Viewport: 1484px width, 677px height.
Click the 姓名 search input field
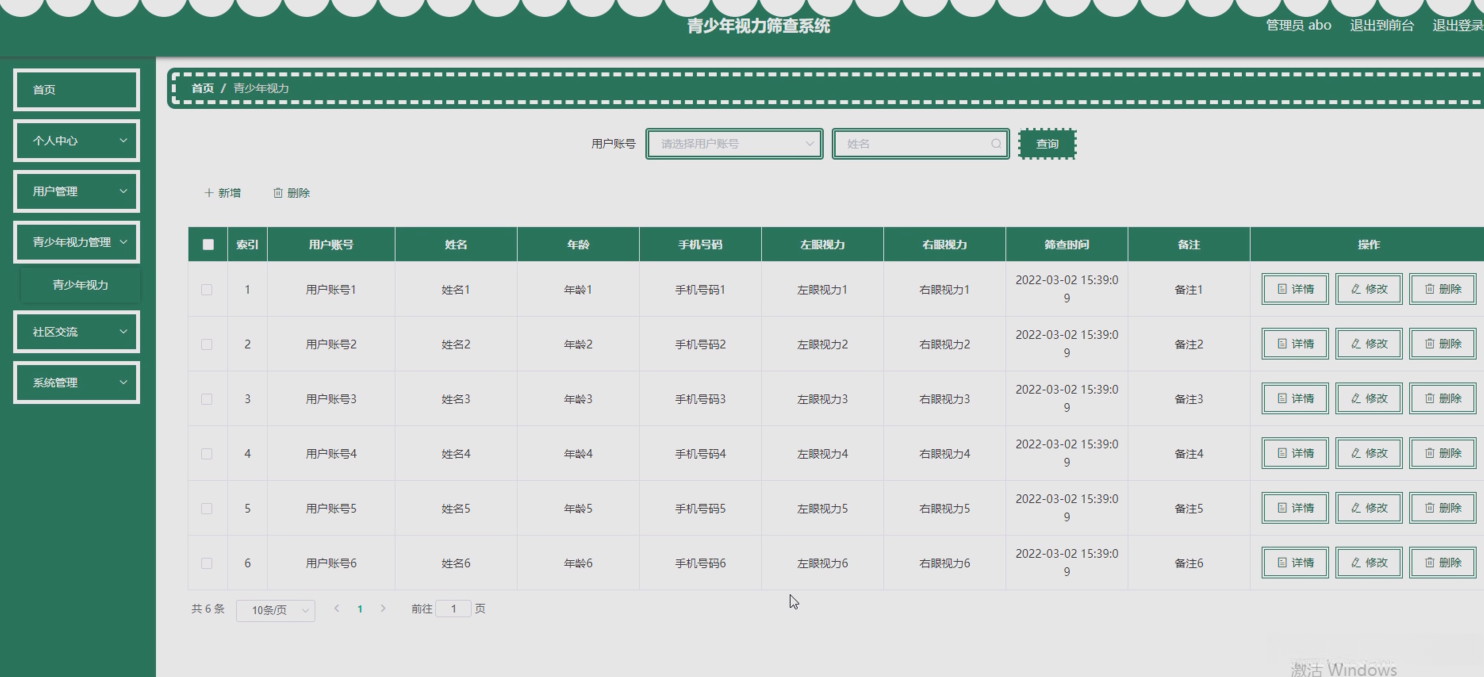pyautogui.click(x=921, y=144)
